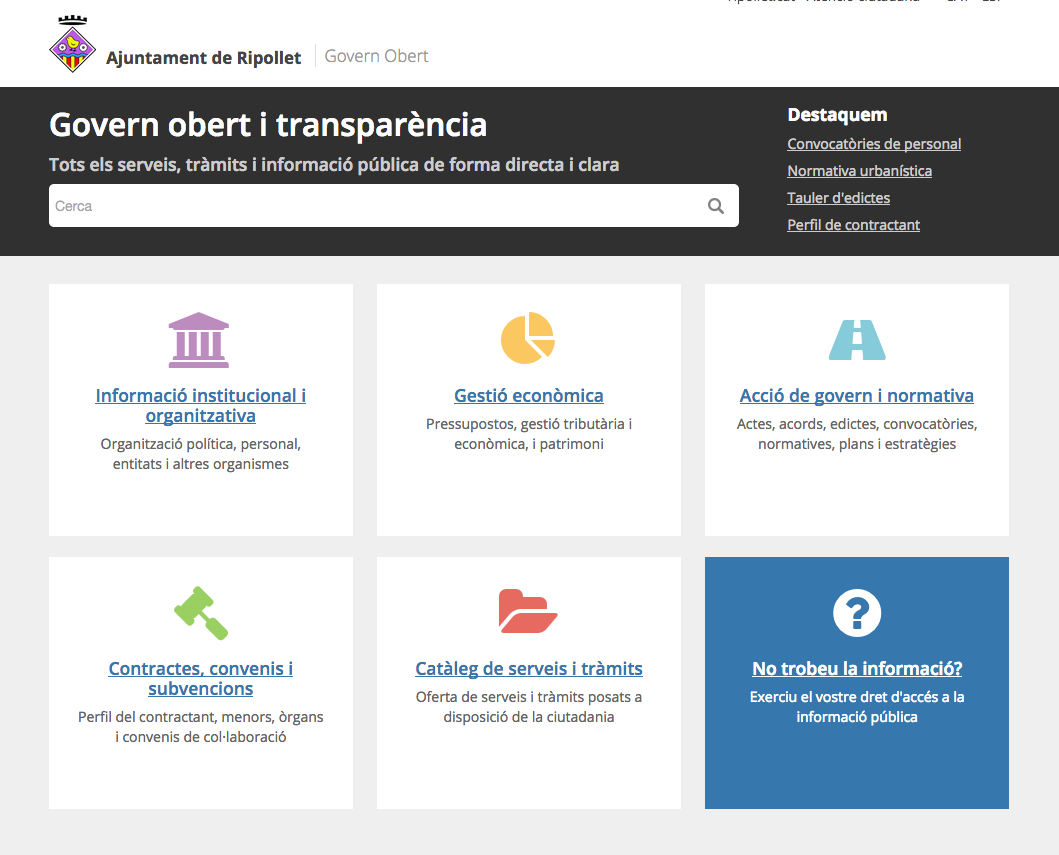Click the magnifying glass search icon

716,206
